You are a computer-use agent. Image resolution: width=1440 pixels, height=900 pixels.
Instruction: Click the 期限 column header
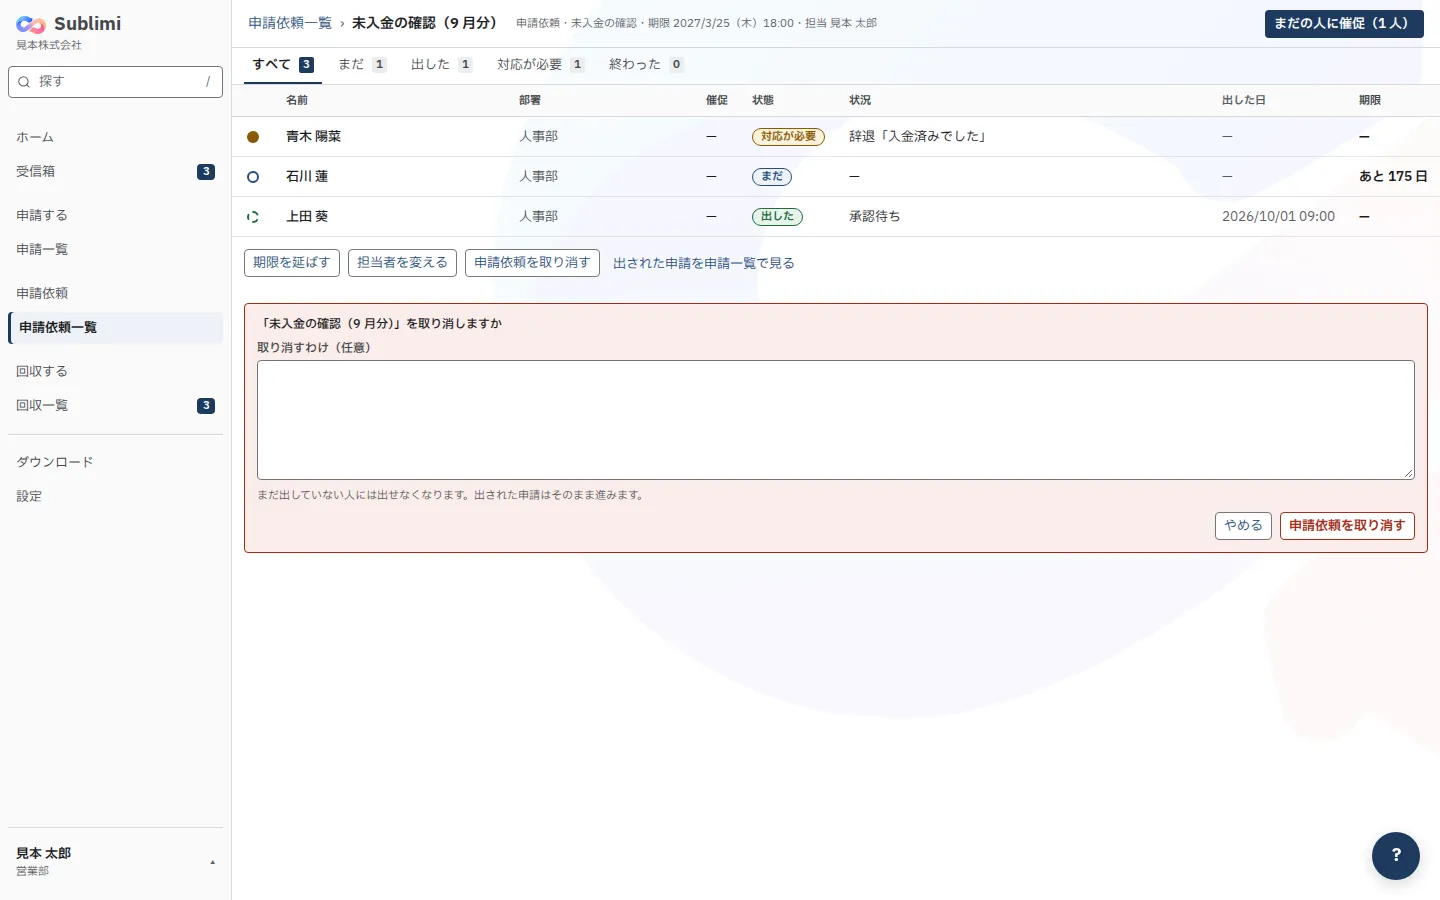pos(1370,101)
